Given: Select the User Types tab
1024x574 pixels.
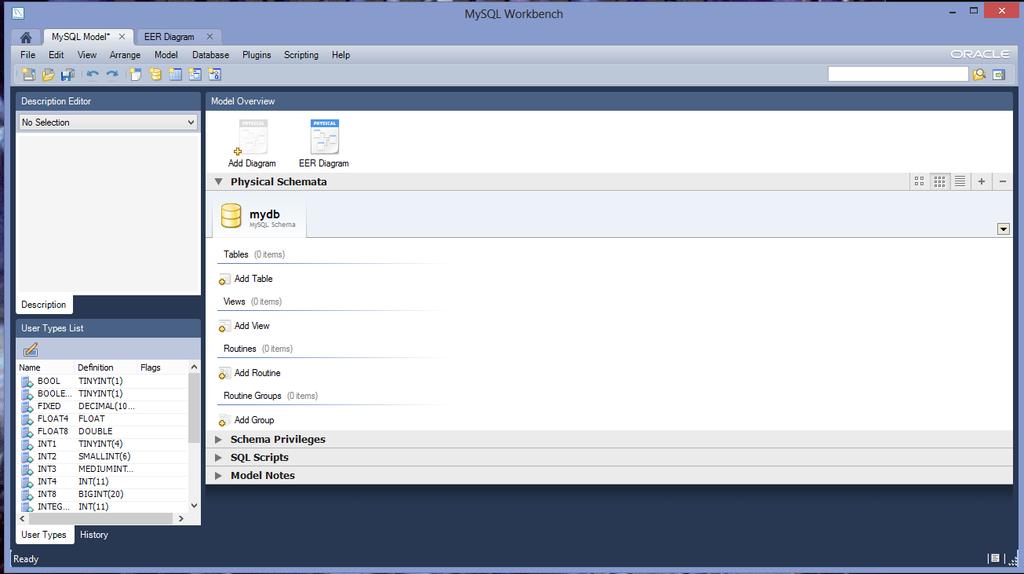Looking at the screenshot, I should click(44, 534).
